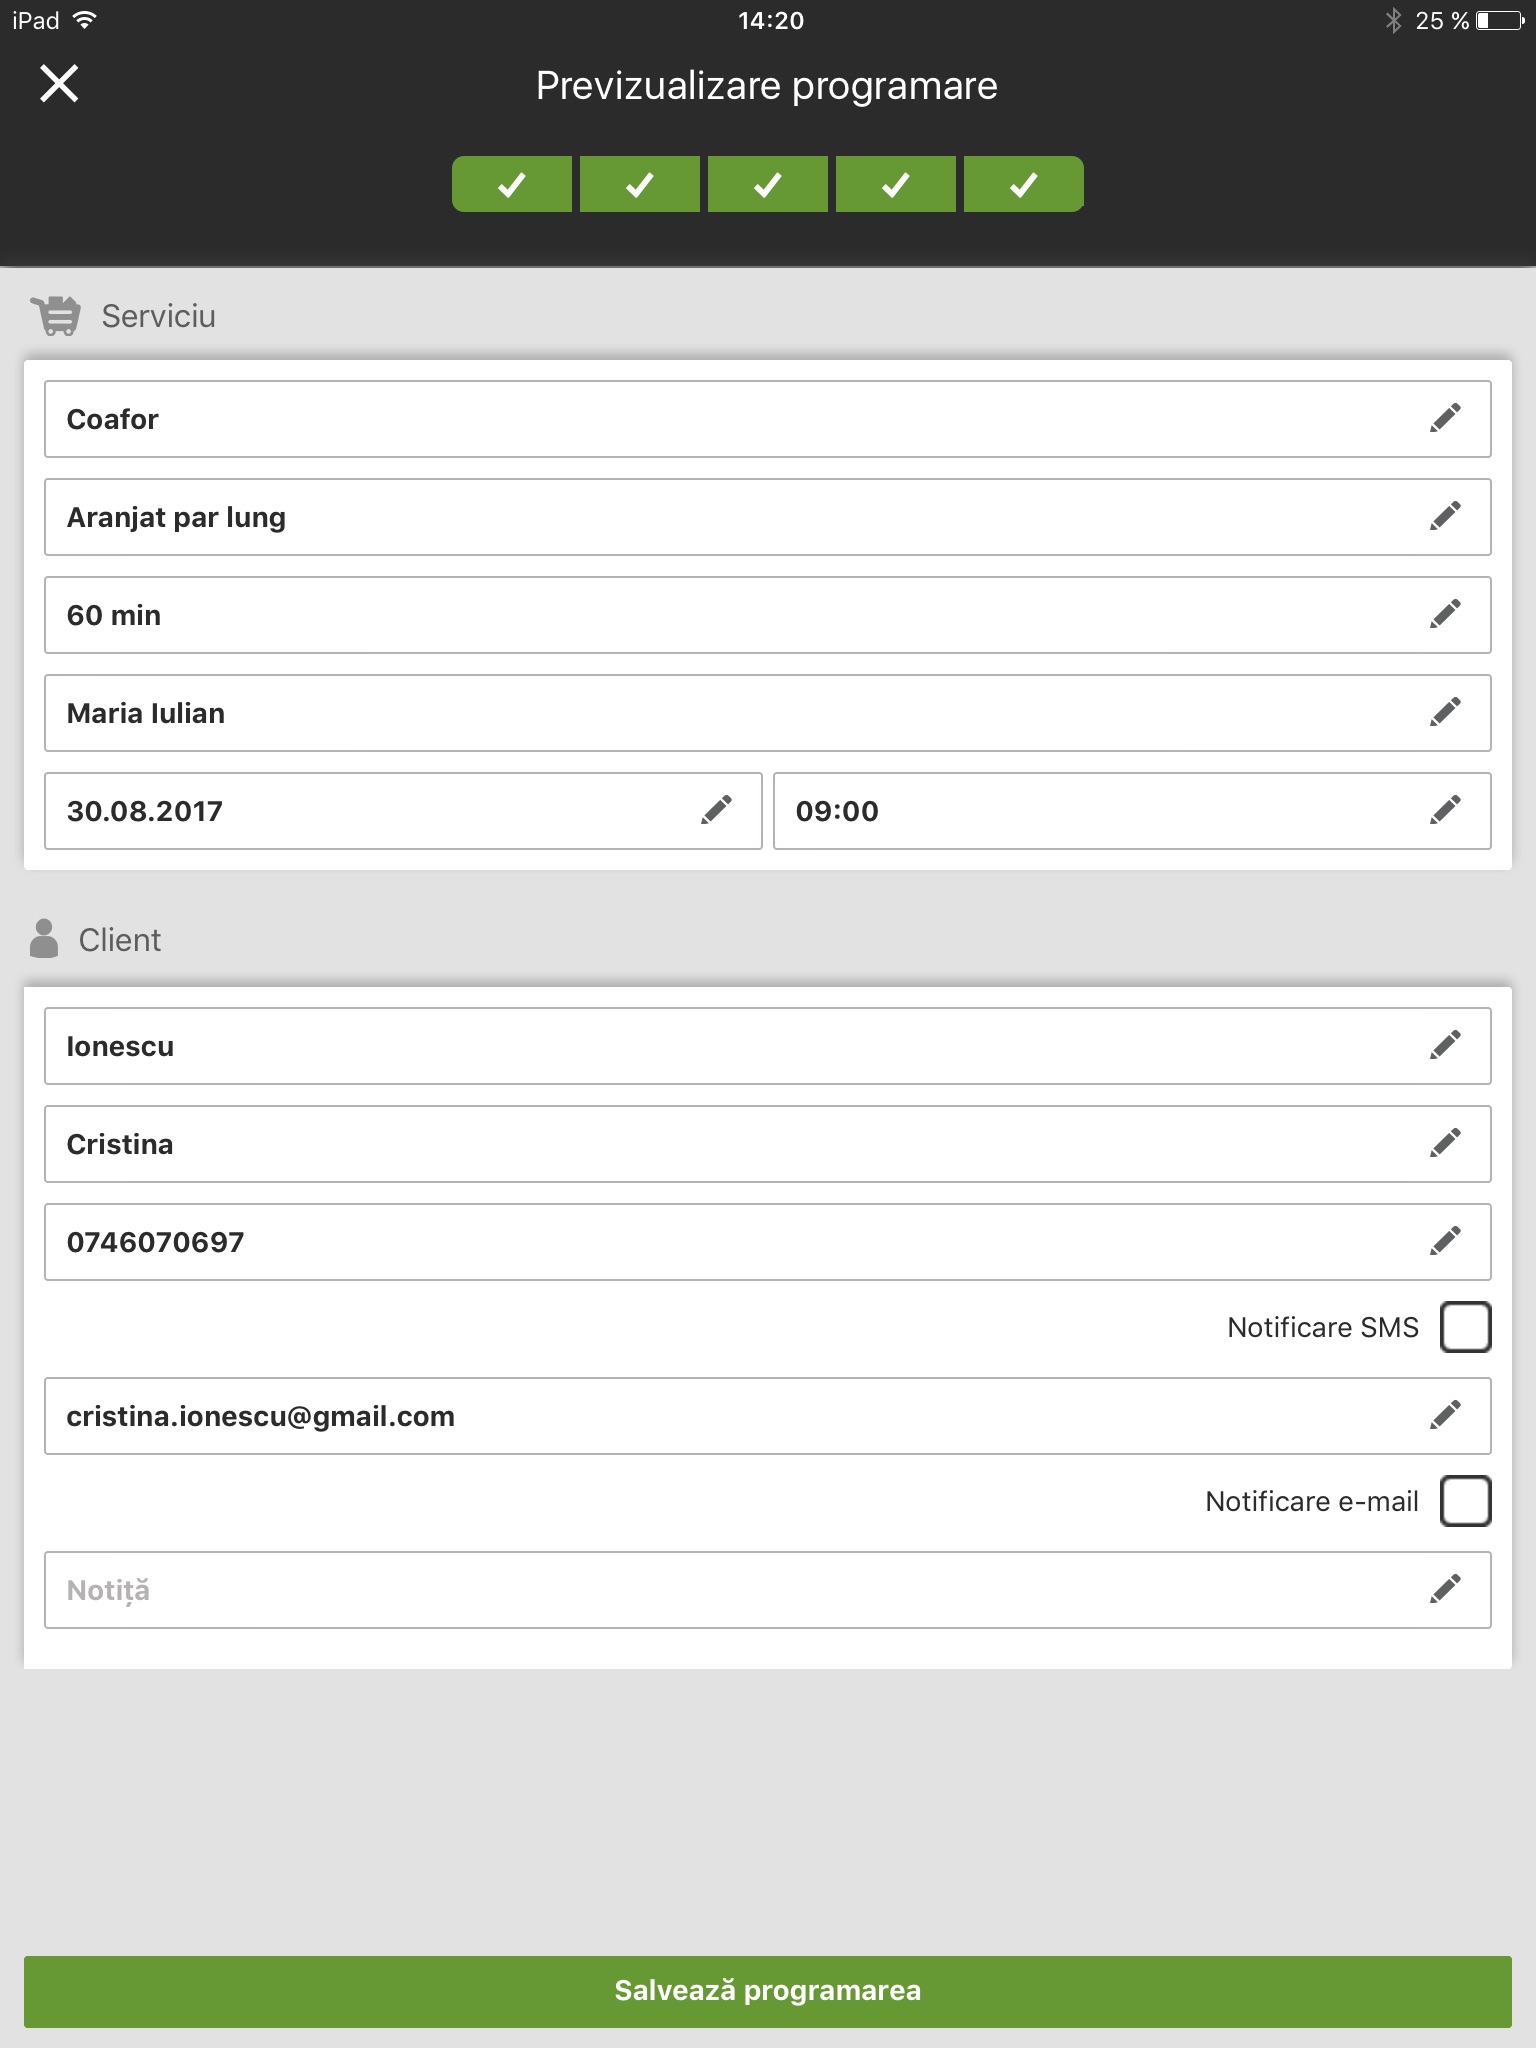Edit Aranjat par lung via pencil icon
The width and height of the screenshot is (1536, 2048).
click(1445, 516)
